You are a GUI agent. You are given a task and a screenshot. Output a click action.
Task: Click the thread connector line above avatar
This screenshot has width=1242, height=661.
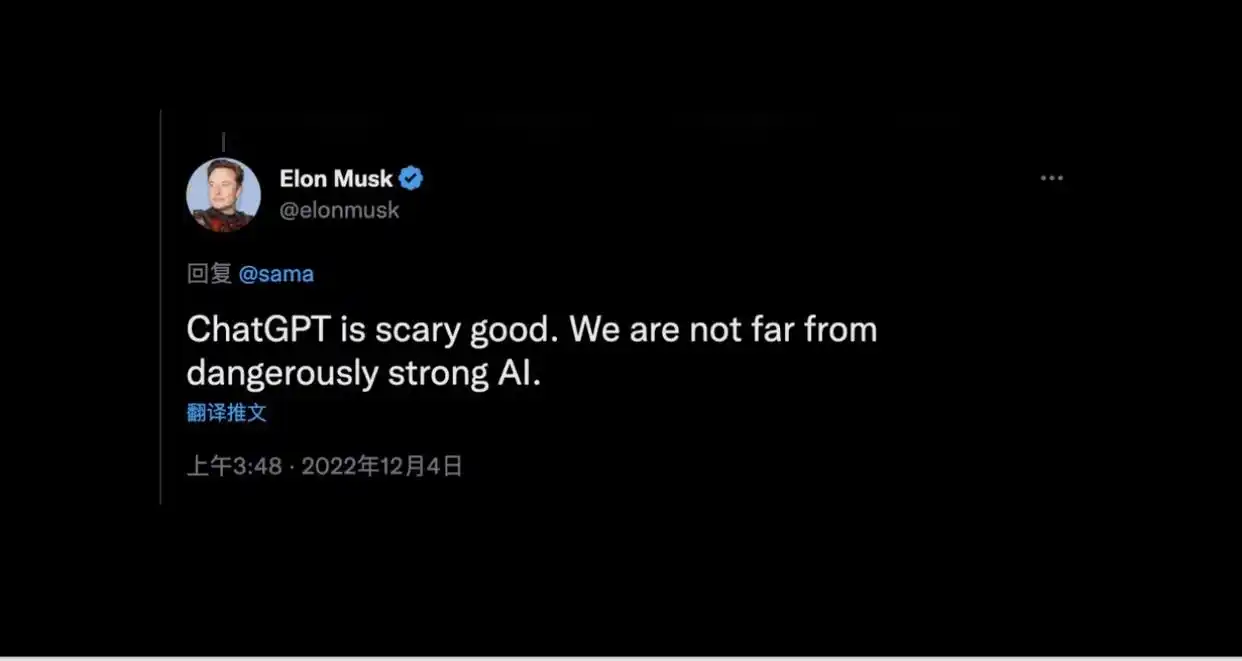coord(223,142)
